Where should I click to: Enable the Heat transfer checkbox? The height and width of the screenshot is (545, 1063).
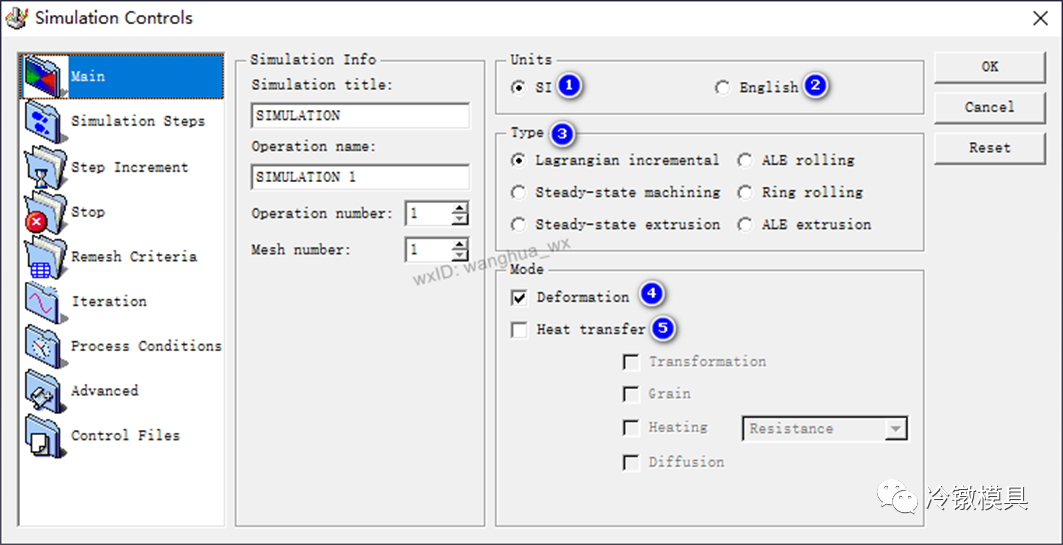520,330
